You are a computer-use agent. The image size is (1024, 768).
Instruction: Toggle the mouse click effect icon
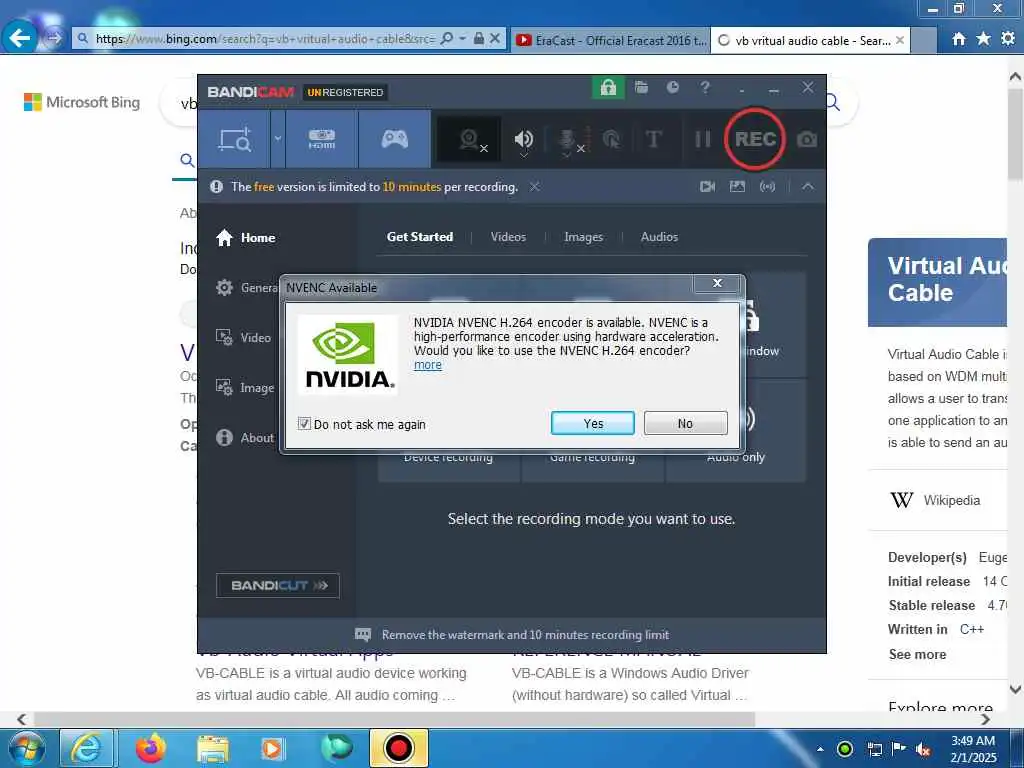(611, 139)
